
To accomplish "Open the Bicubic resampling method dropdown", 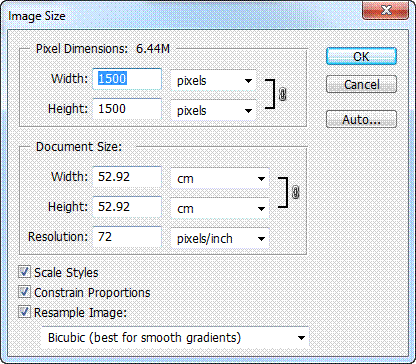I will pos(175,338).
